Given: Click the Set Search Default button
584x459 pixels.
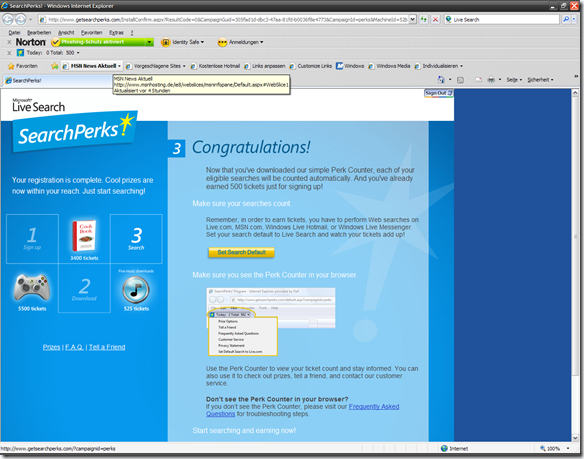Looking at the screenshot, I should coord(241,252).
